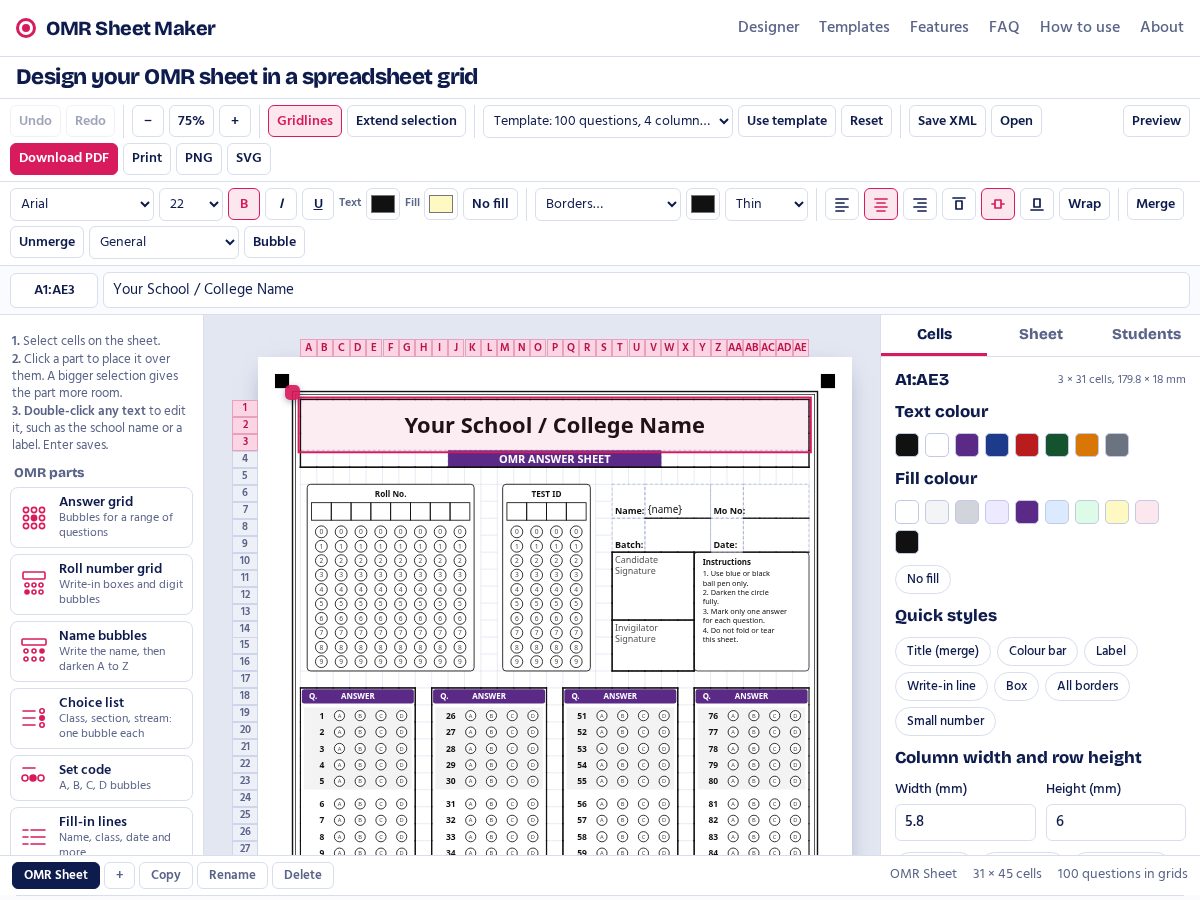Open the Template selection dropdown
1200x900 pixels.
[x=608, y=121]
